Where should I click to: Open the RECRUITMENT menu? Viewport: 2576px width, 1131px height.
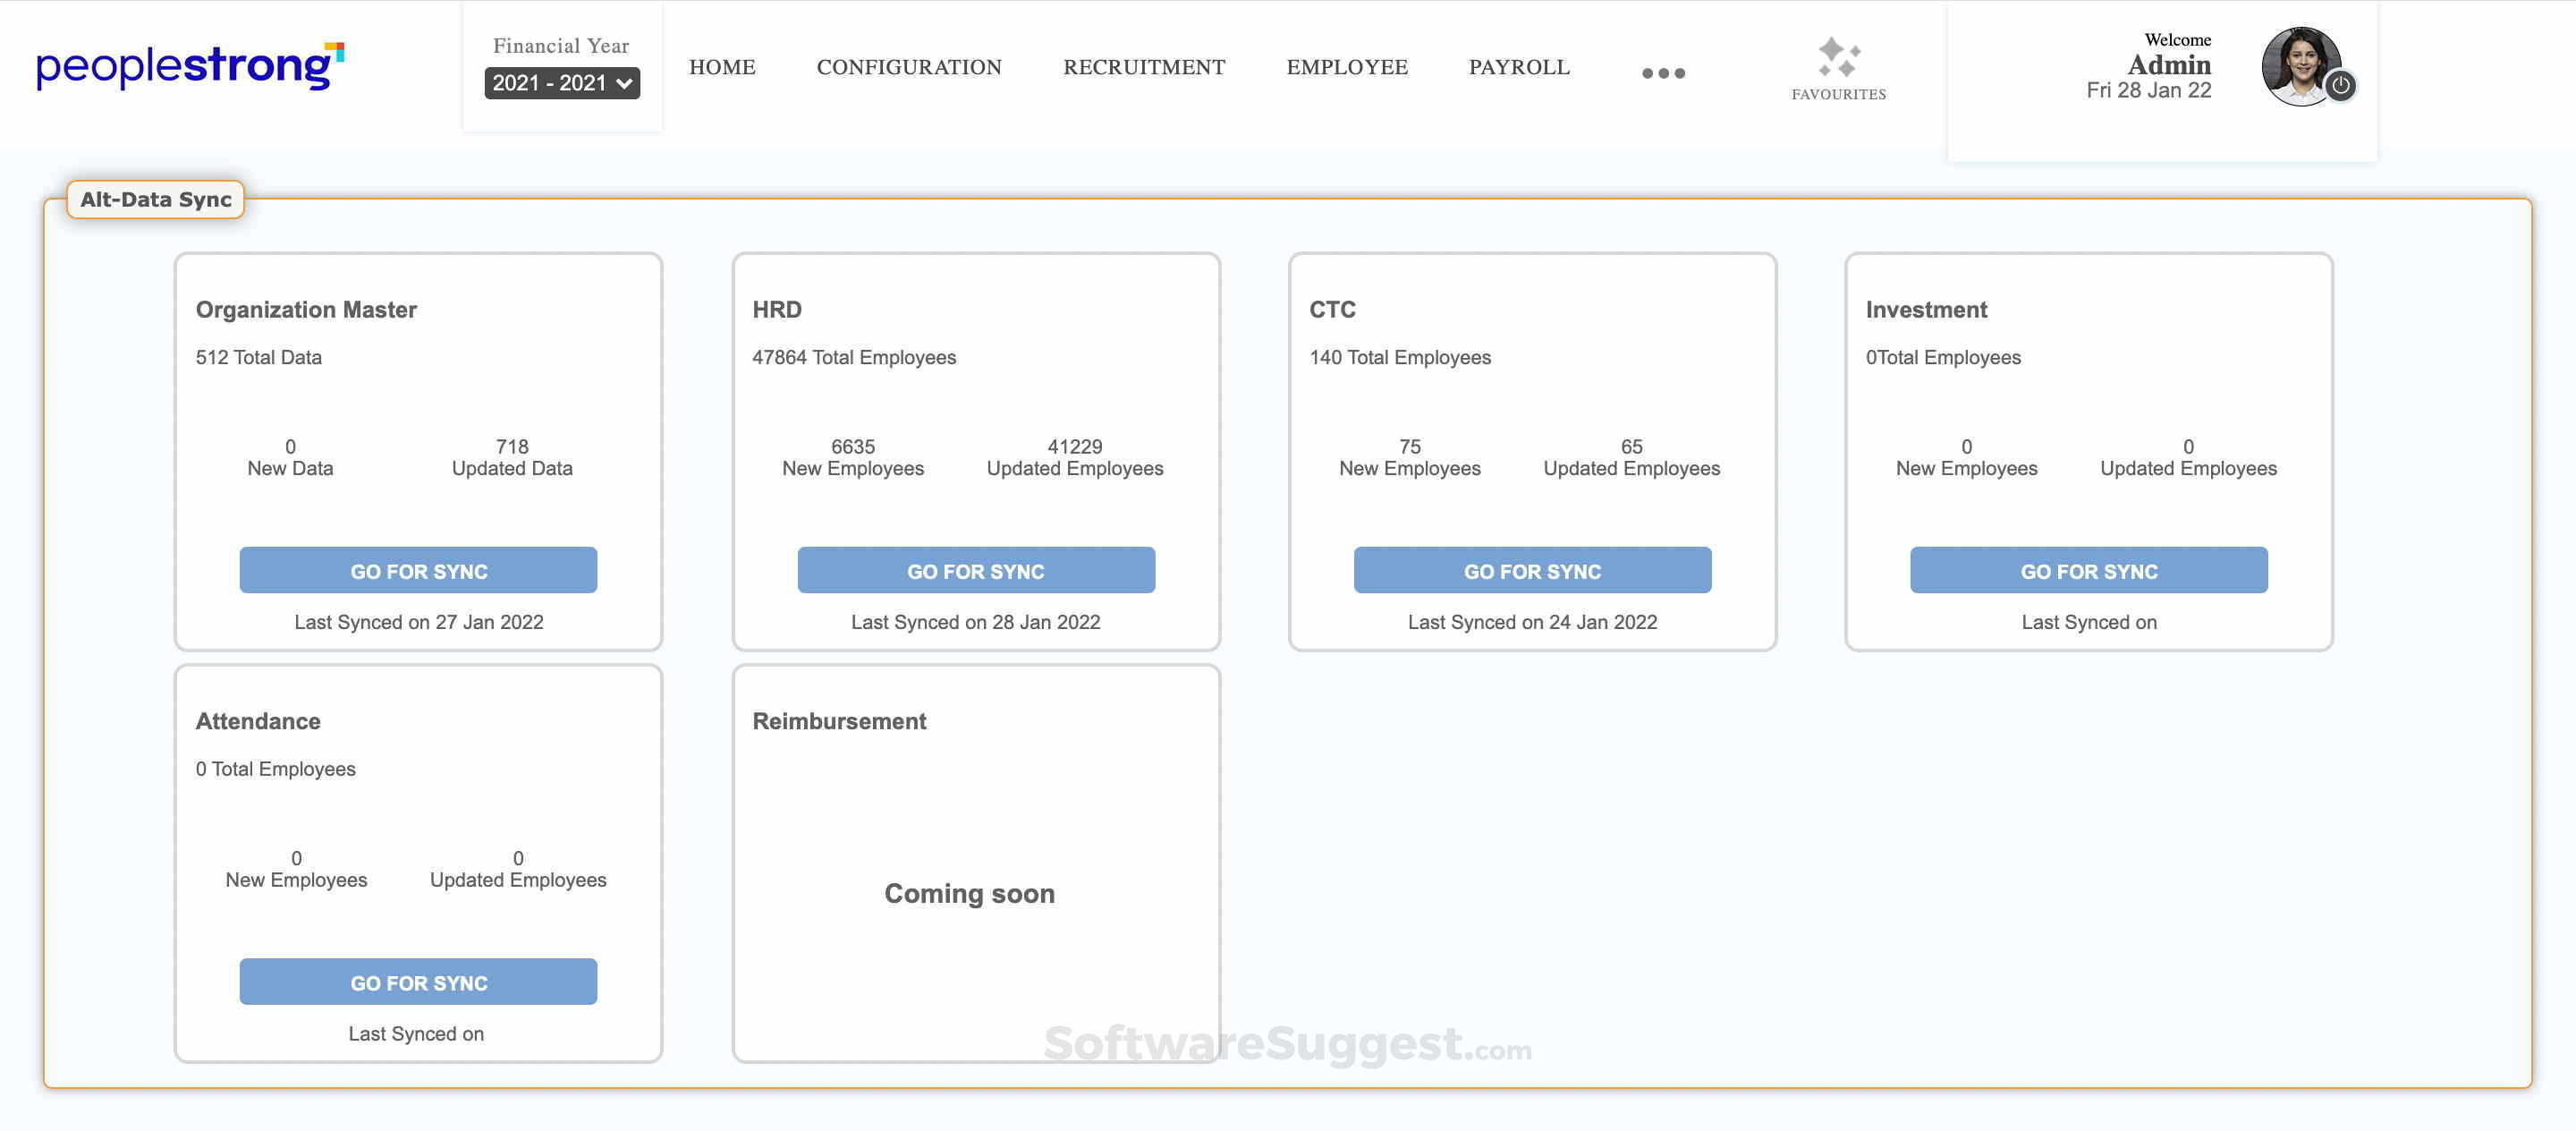pyautogui.click(x=1144, y=67)
